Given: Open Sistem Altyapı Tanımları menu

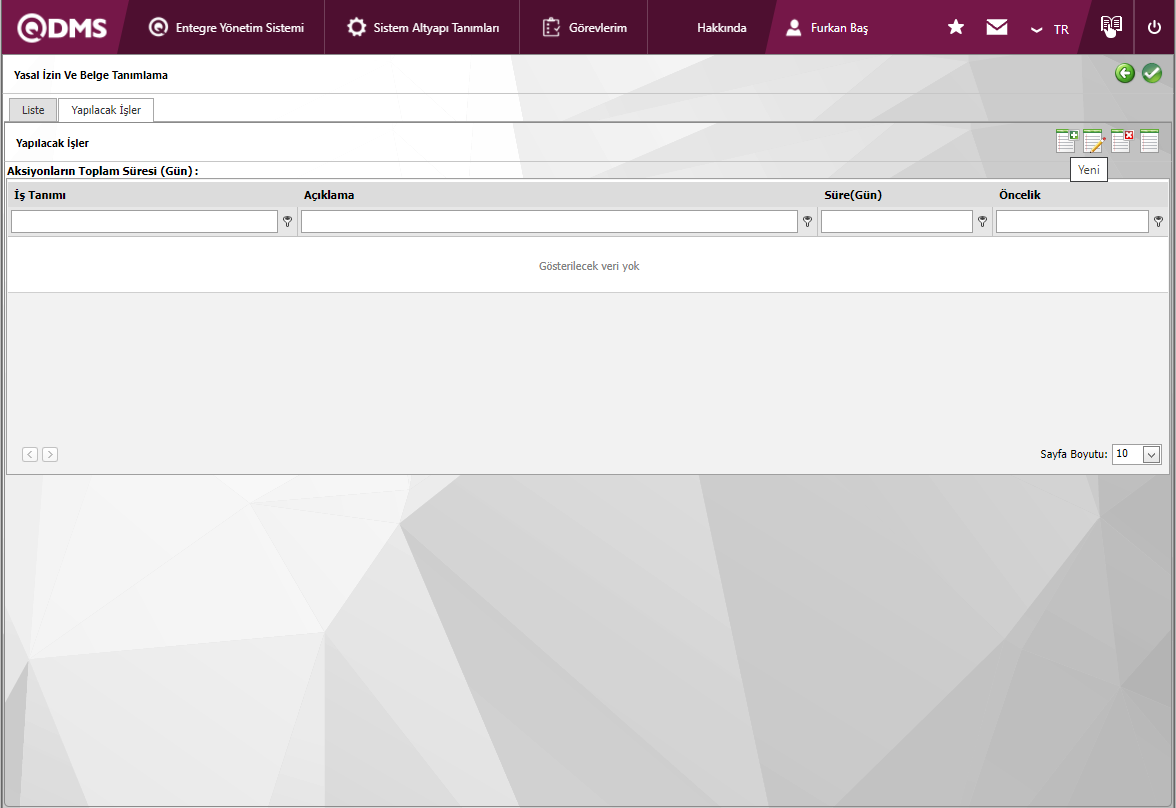Looking at the screenshot, I should point(423,28).
